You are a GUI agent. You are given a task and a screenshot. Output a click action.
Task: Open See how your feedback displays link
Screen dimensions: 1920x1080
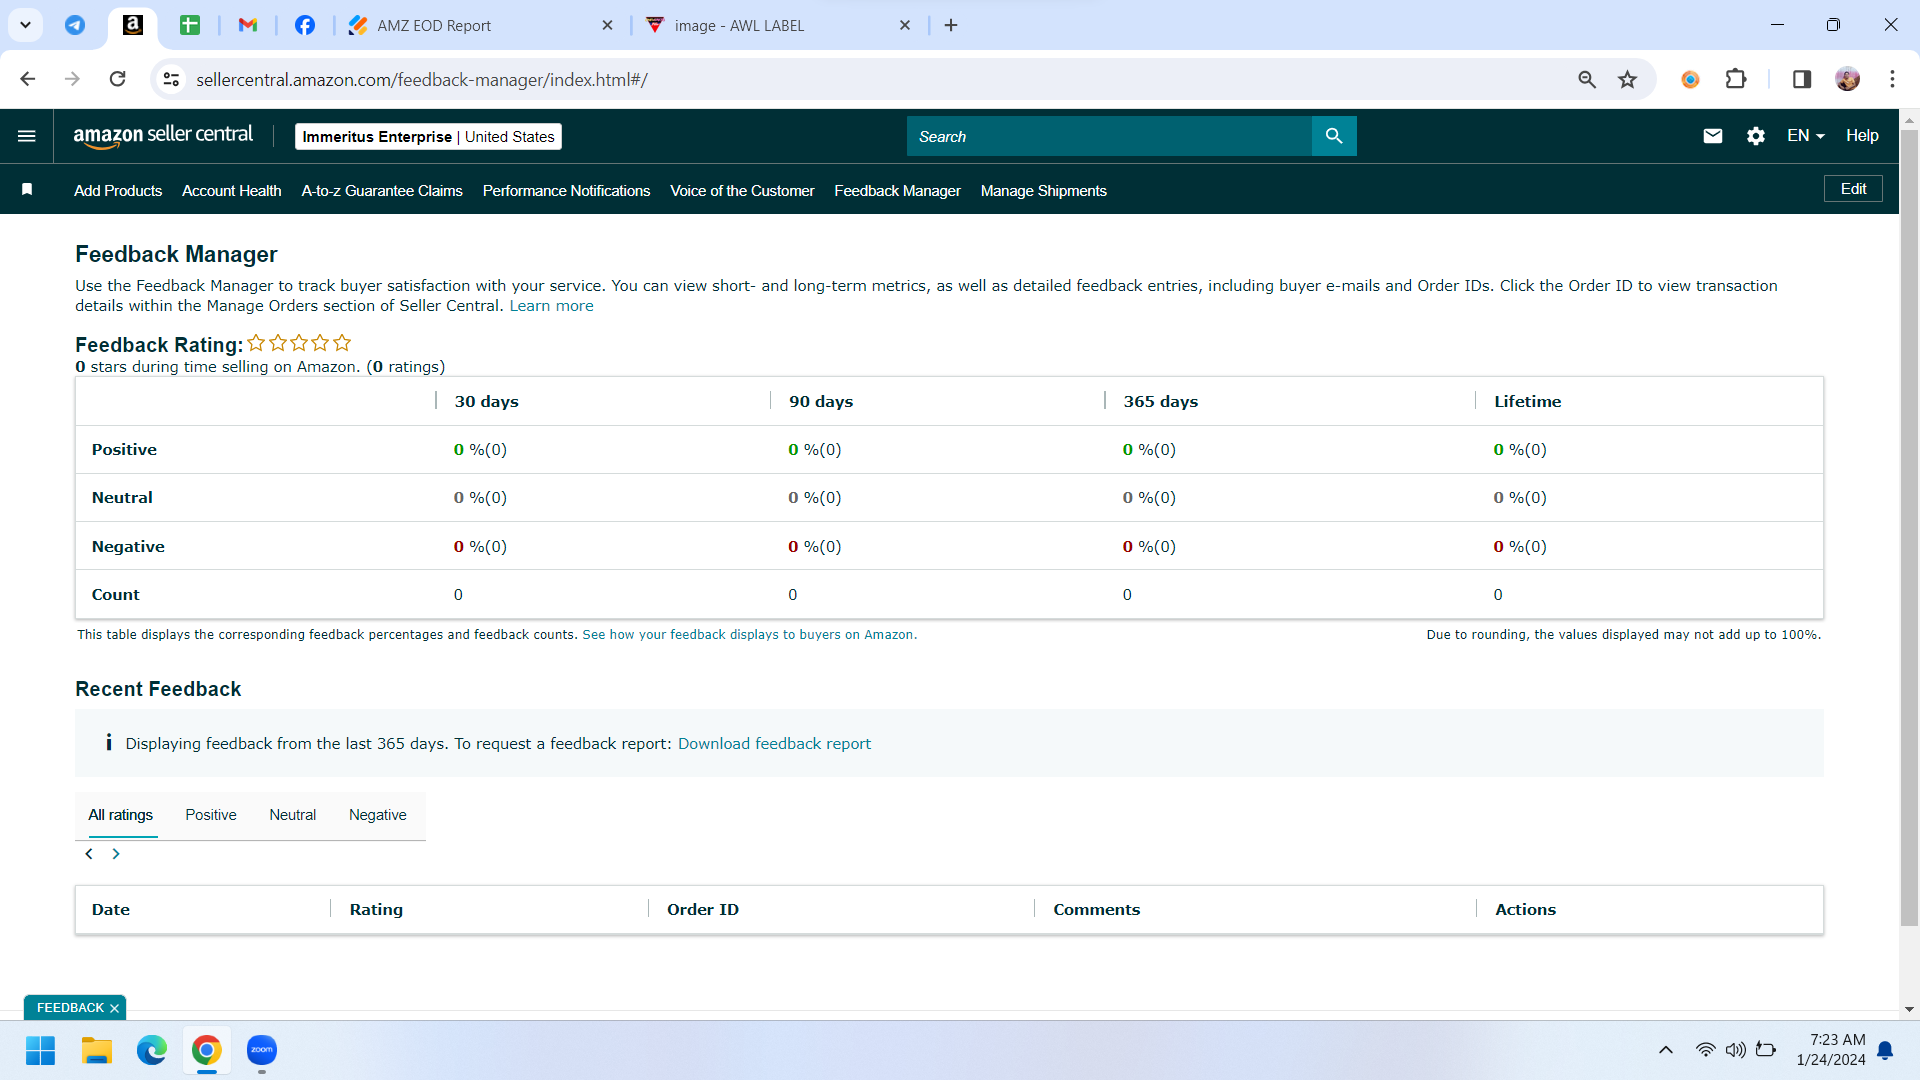749,635
